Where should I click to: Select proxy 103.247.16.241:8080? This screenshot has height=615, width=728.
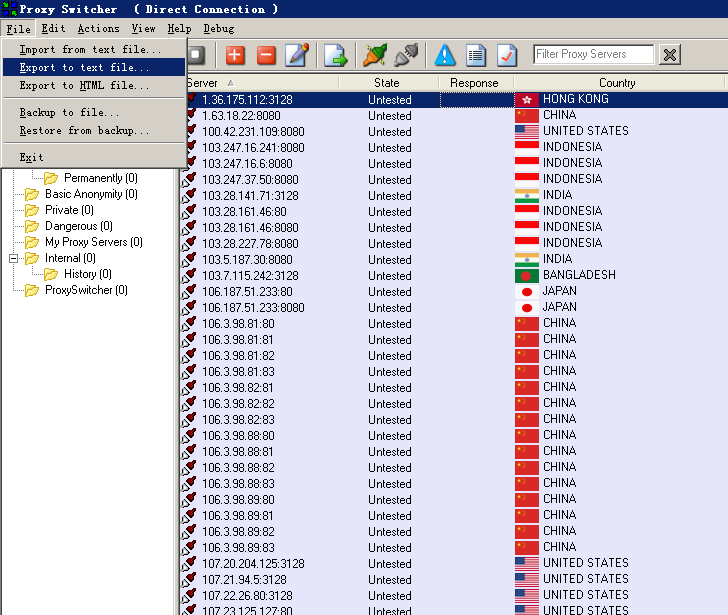point(253,148)
